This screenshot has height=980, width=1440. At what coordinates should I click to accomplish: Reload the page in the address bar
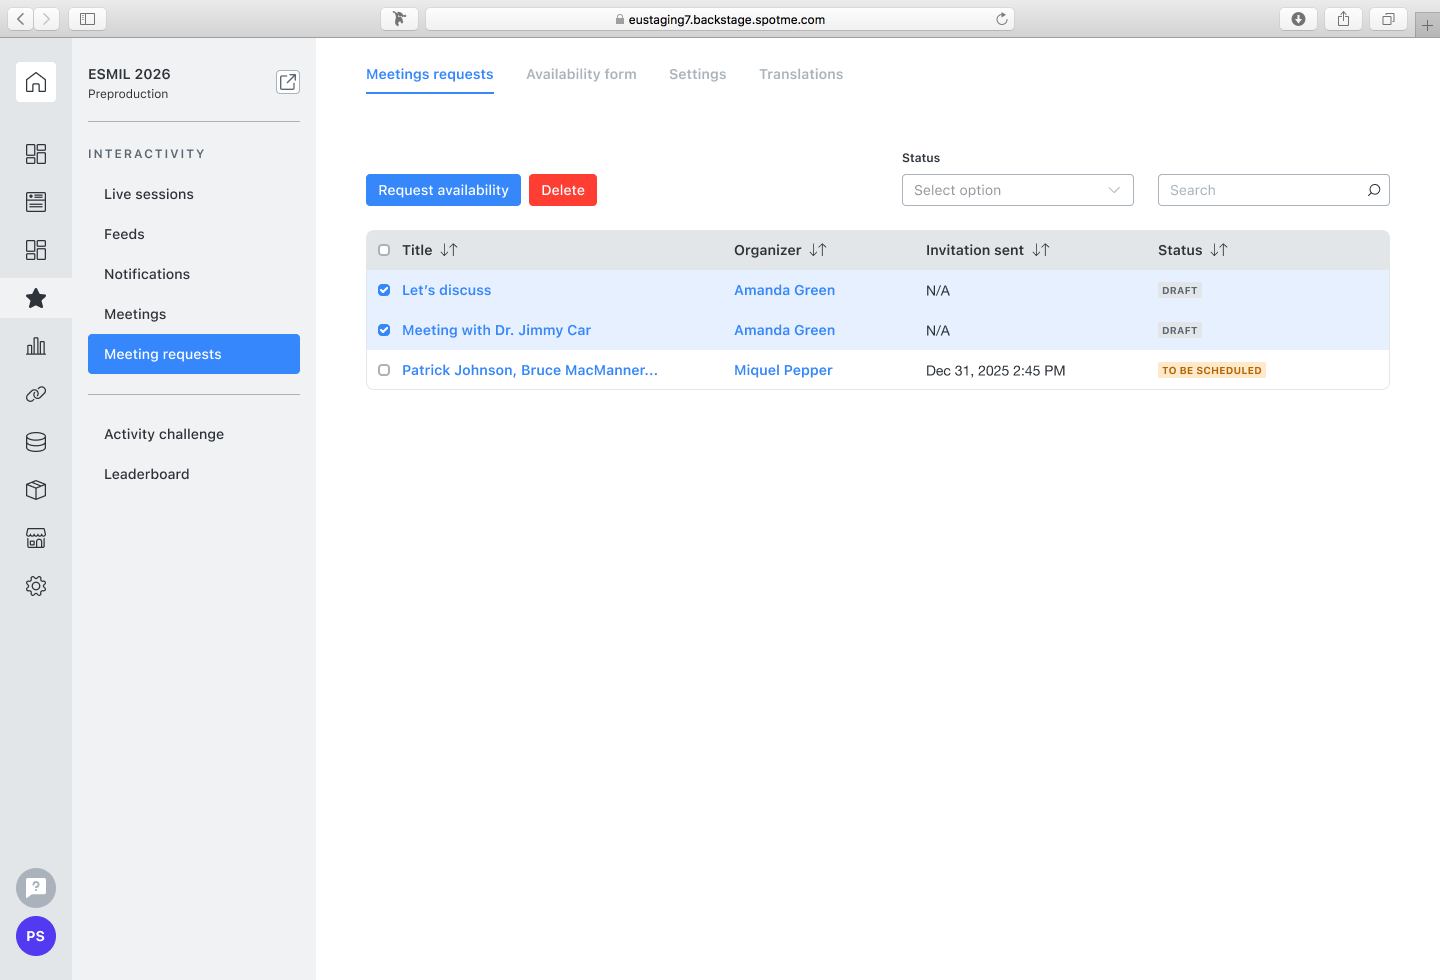(x=1002, y=19)
